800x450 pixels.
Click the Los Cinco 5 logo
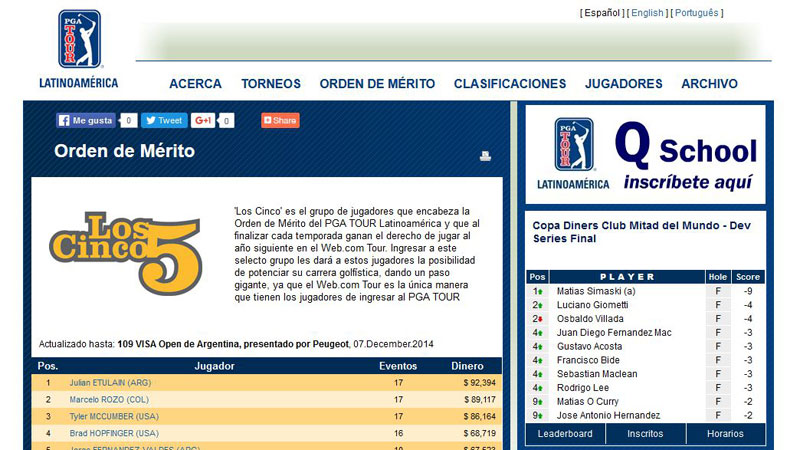click(126, 252)
